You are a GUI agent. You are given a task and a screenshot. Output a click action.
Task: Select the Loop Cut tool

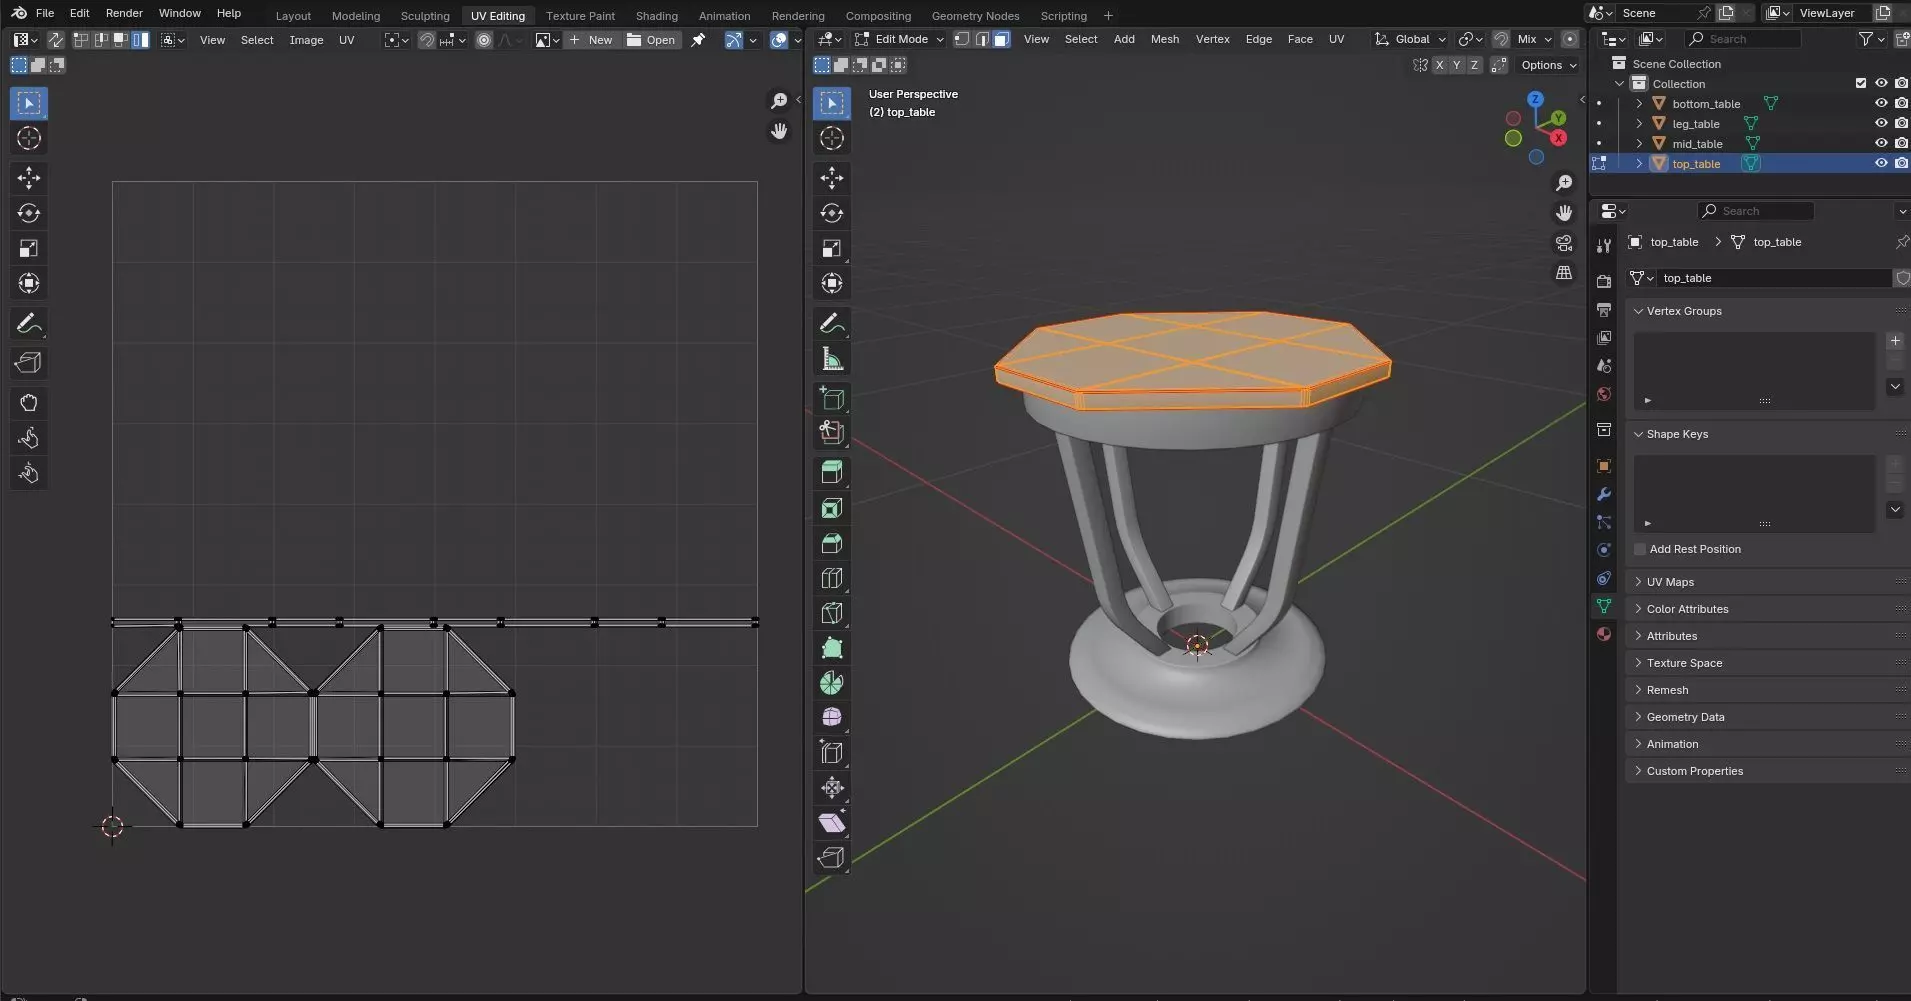point(832,578)
